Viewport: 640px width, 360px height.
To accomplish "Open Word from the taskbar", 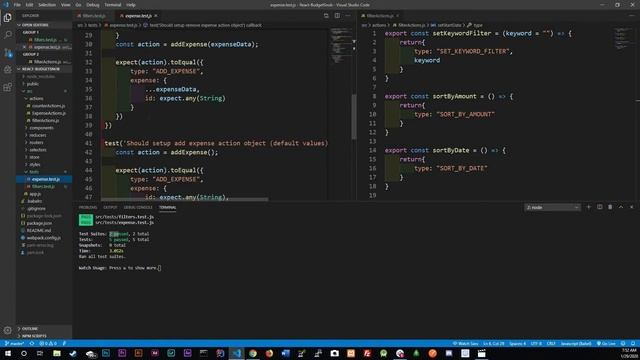I will point(286,353).
